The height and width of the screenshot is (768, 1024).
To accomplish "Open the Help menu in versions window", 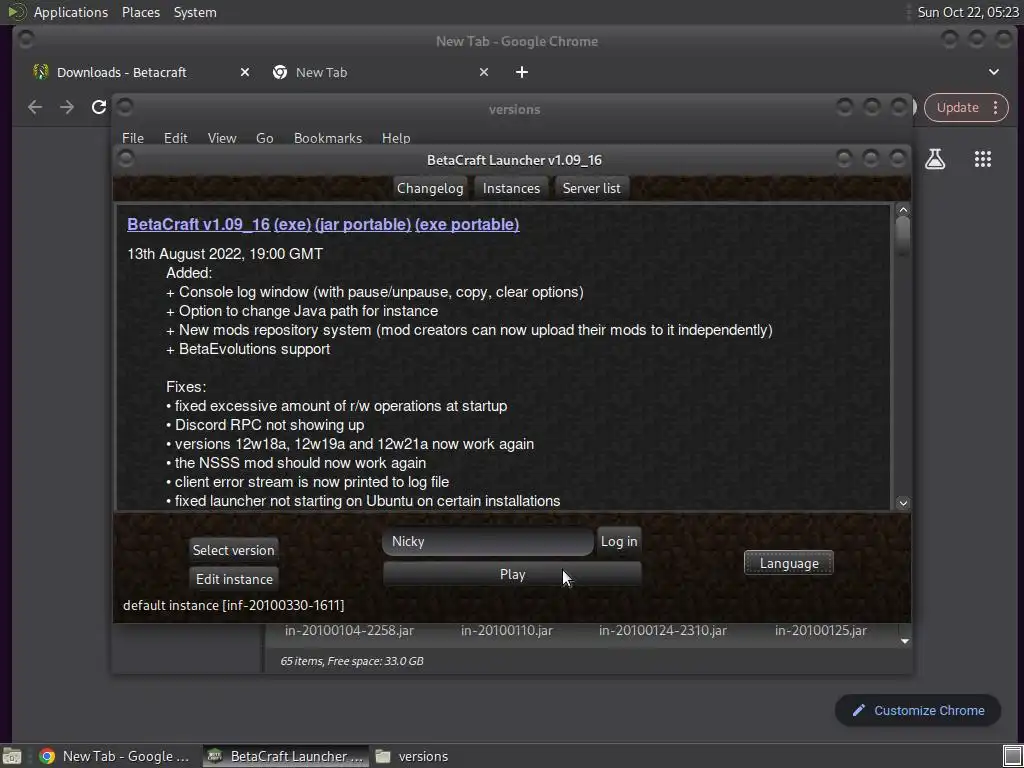I will [x=396, y=138].
